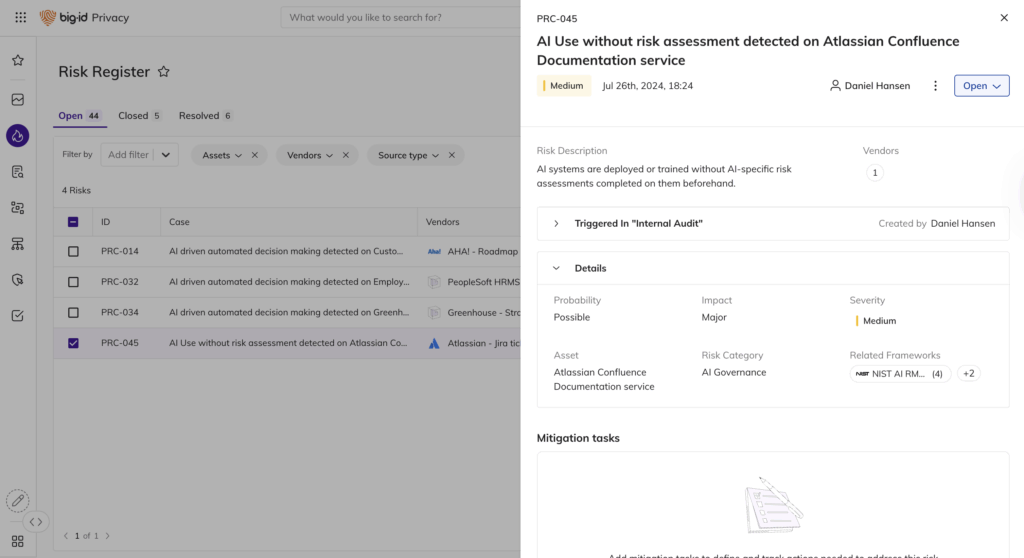Select the flame risk icon in sidebar
The image size is (1024, 558).
point(18,136)
